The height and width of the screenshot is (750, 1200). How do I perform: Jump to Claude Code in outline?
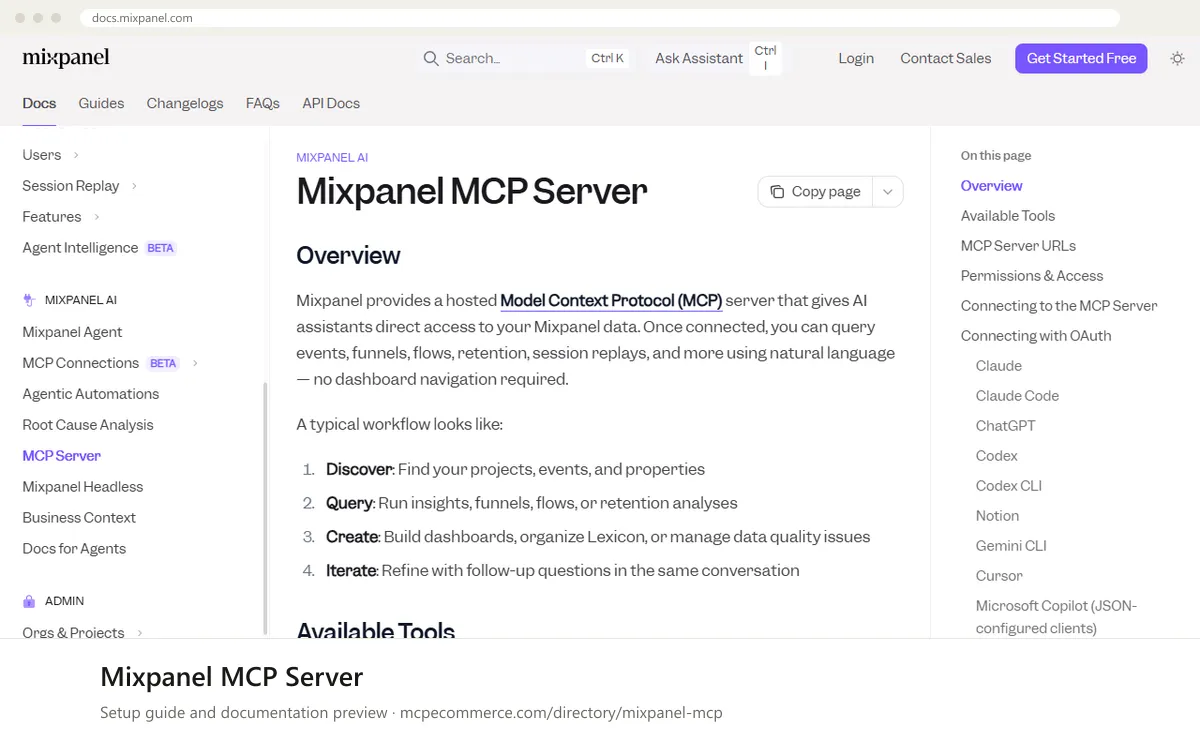[1017, 396]
